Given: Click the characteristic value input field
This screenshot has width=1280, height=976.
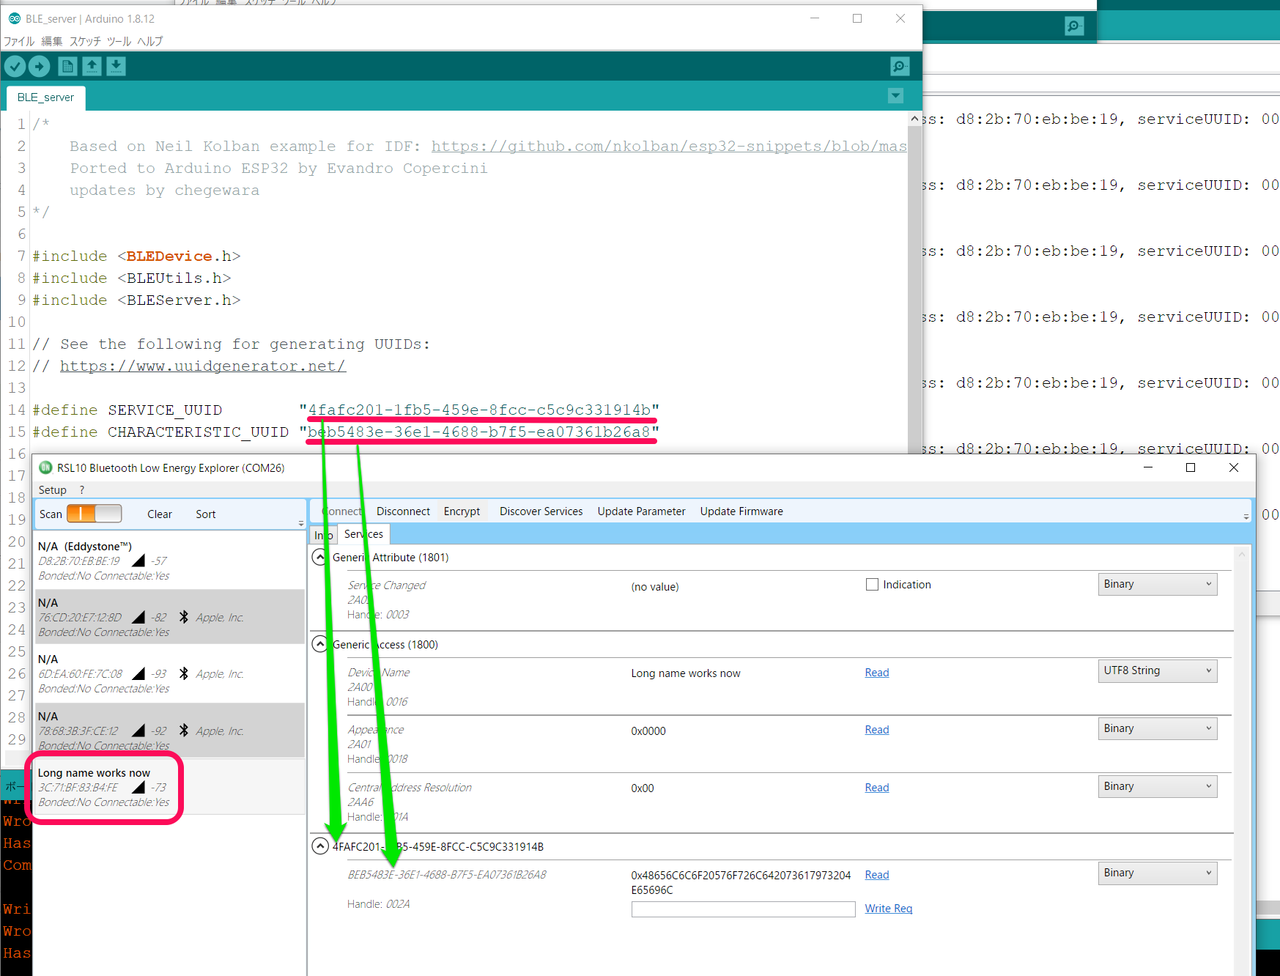Looking at the screenshot, I should (743, 909).
